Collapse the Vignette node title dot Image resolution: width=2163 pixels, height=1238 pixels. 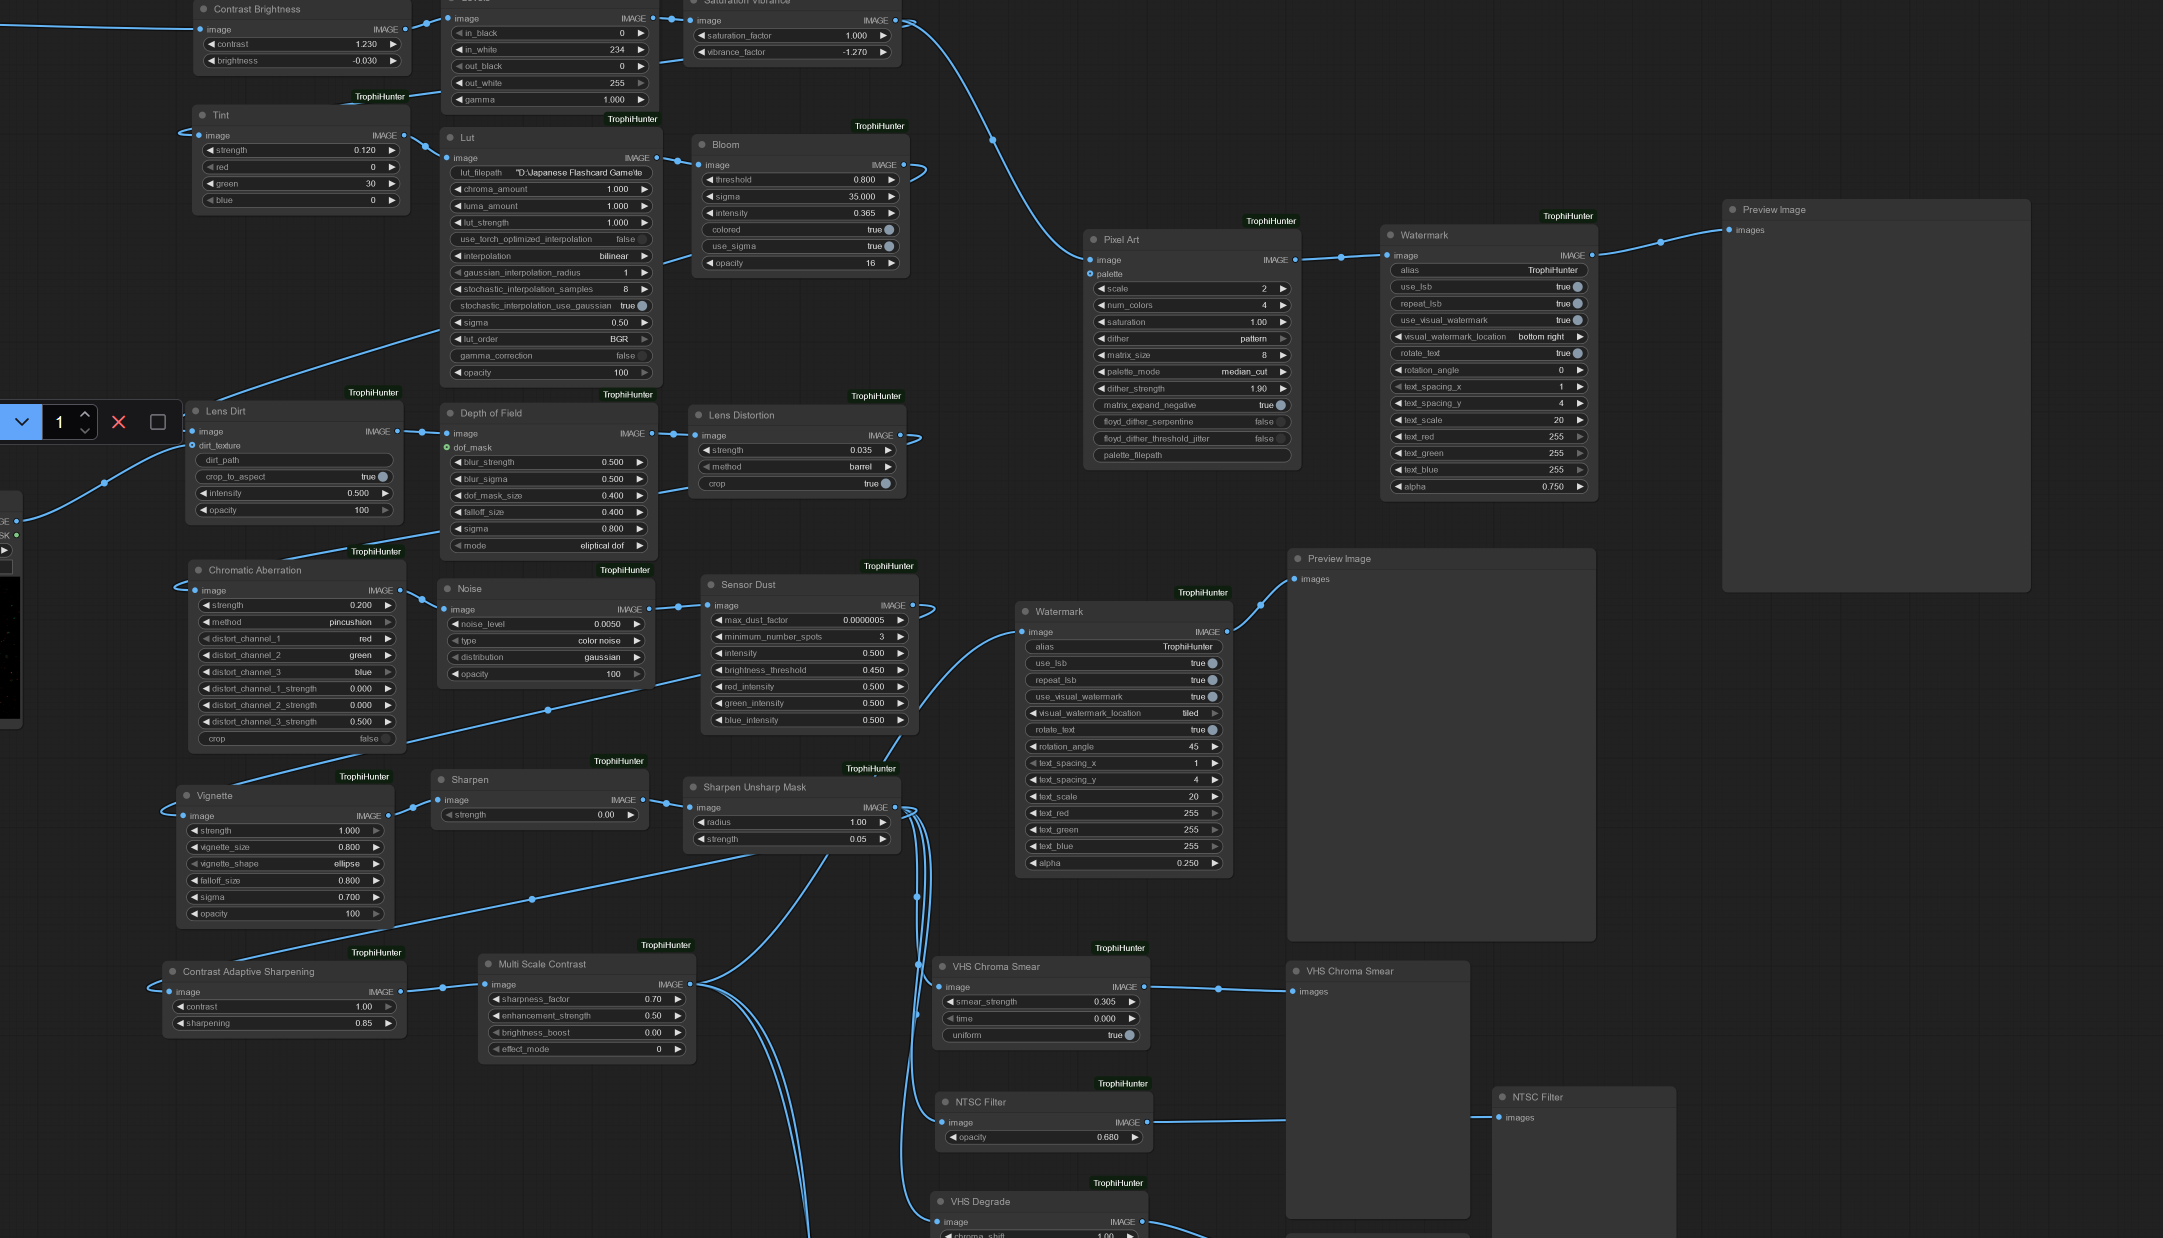[186, 795]
